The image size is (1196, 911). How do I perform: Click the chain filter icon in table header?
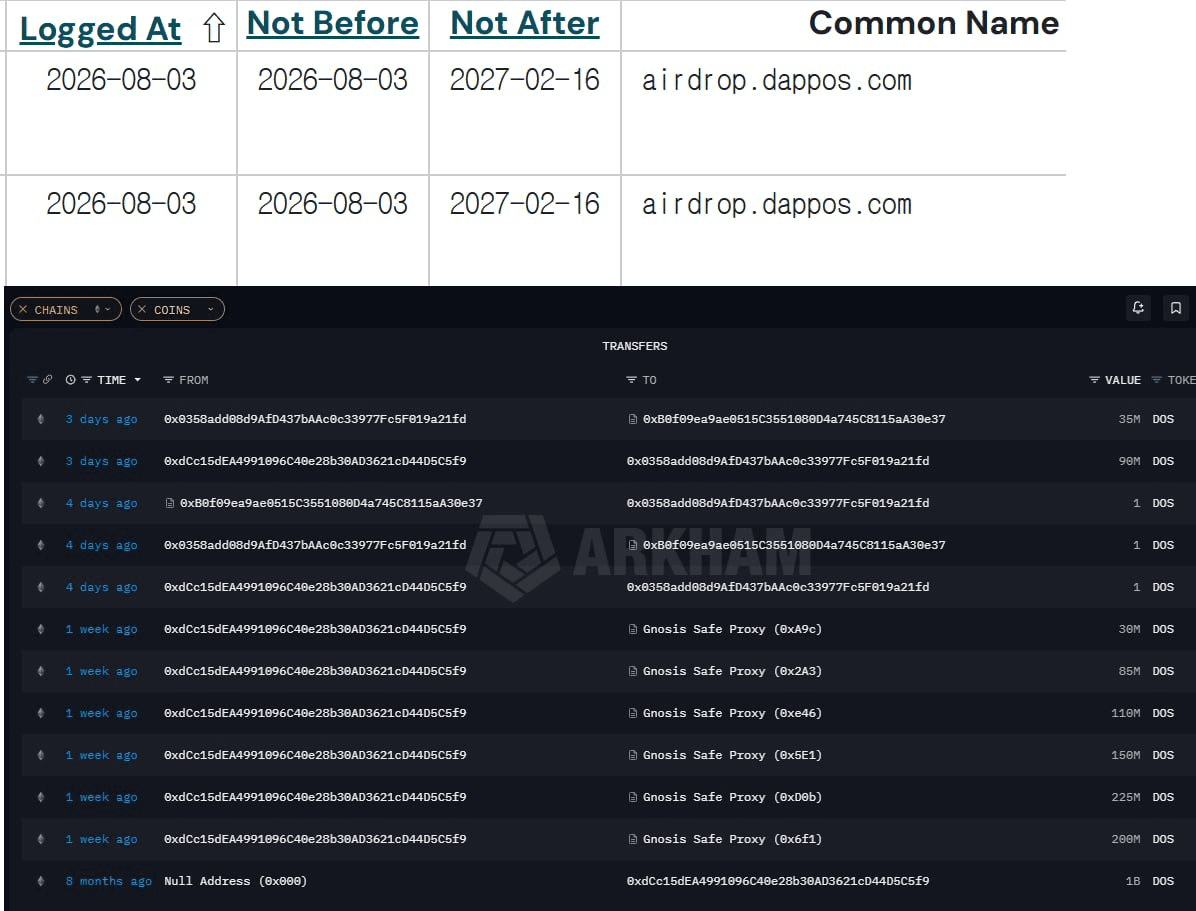[x=32, y=379]
